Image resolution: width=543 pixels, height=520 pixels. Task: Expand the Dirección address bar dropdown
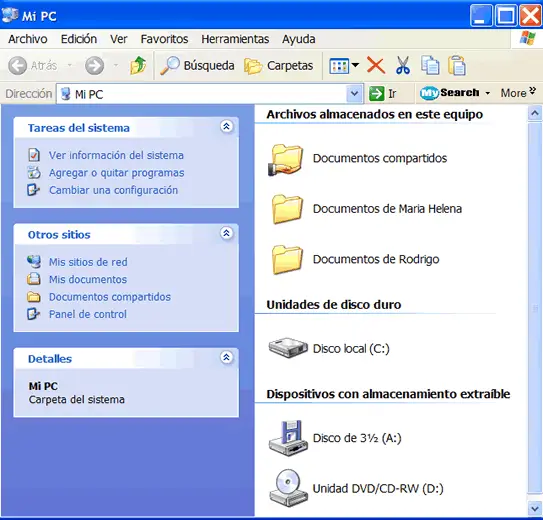(354, 93)
